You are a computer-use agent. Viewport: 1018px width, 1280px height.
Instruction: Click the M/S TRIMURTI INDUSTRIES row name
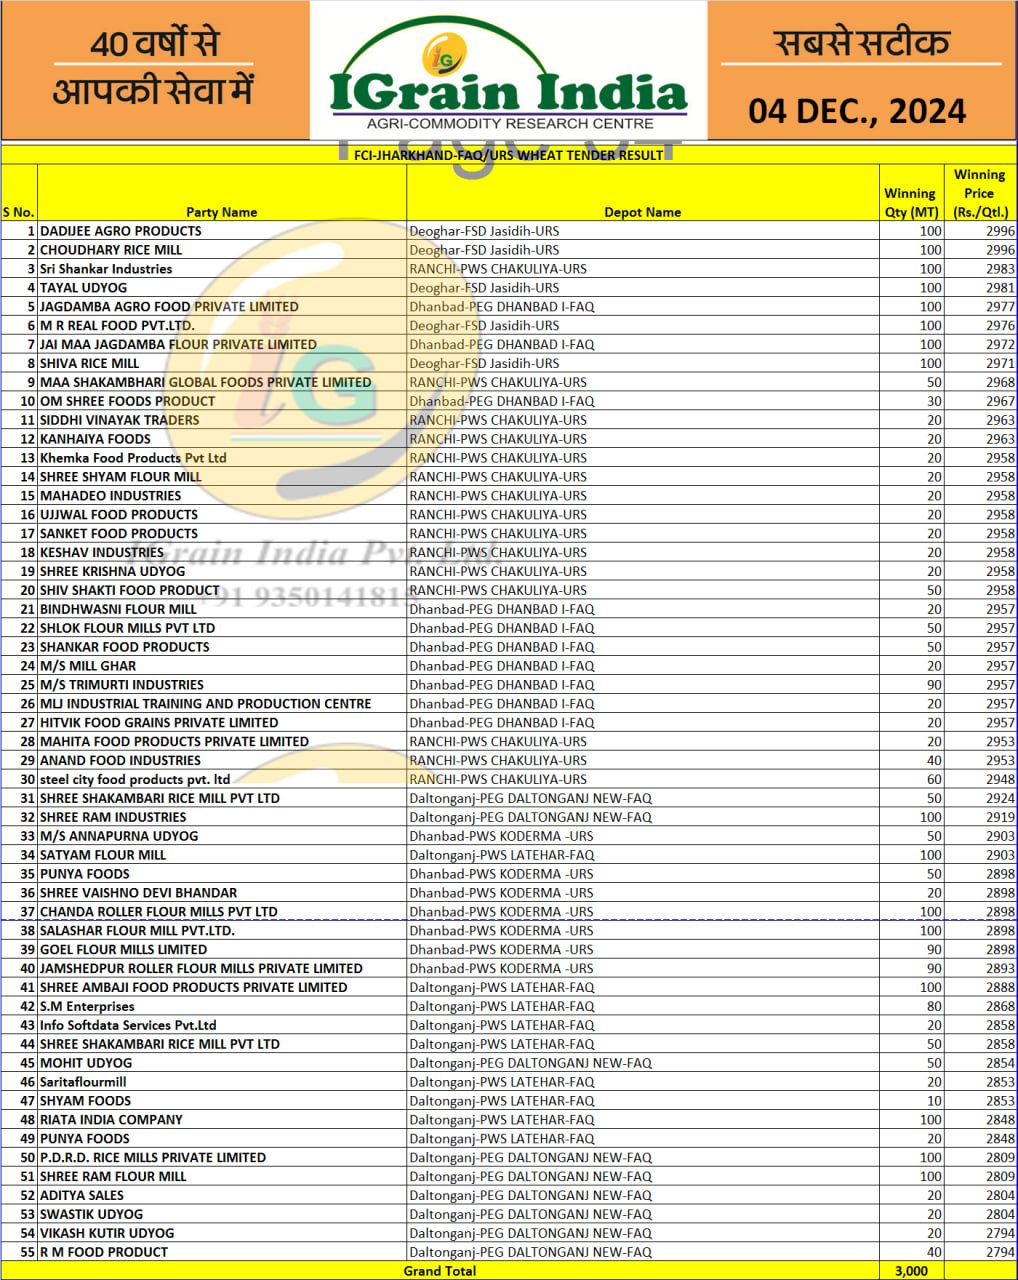tap(122, 685)
